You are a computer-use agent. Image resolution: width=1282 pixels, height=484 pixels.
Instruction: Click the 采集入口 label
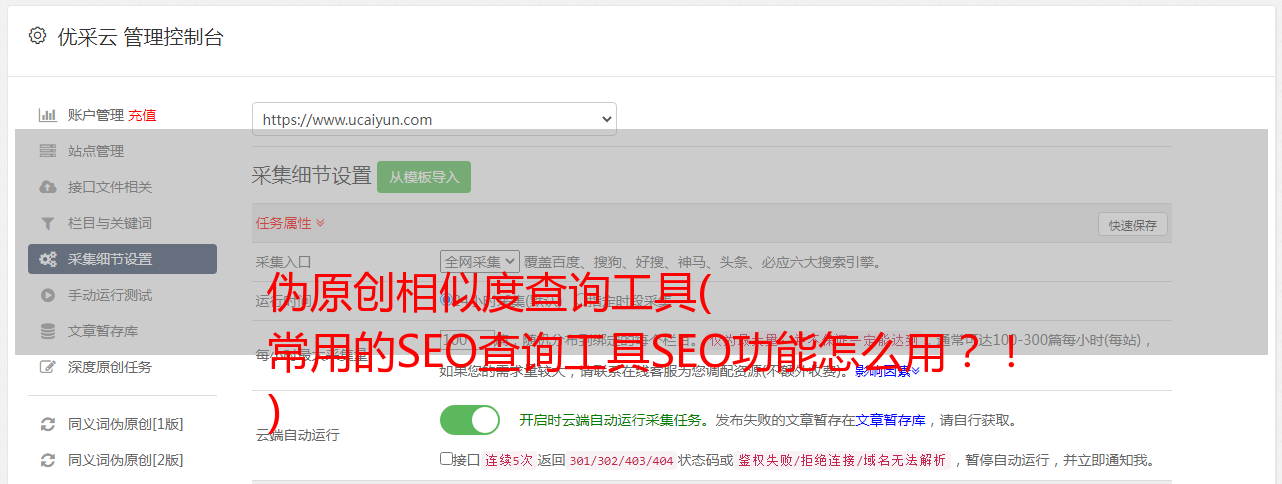(x=283, y=262)
